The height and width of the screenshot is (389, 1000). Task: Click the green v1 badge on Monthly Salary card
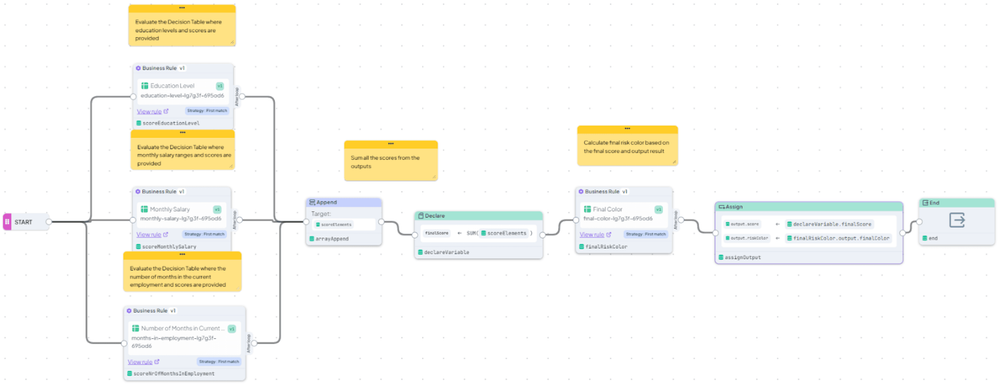pyautogui.click(x=217, y=209)
